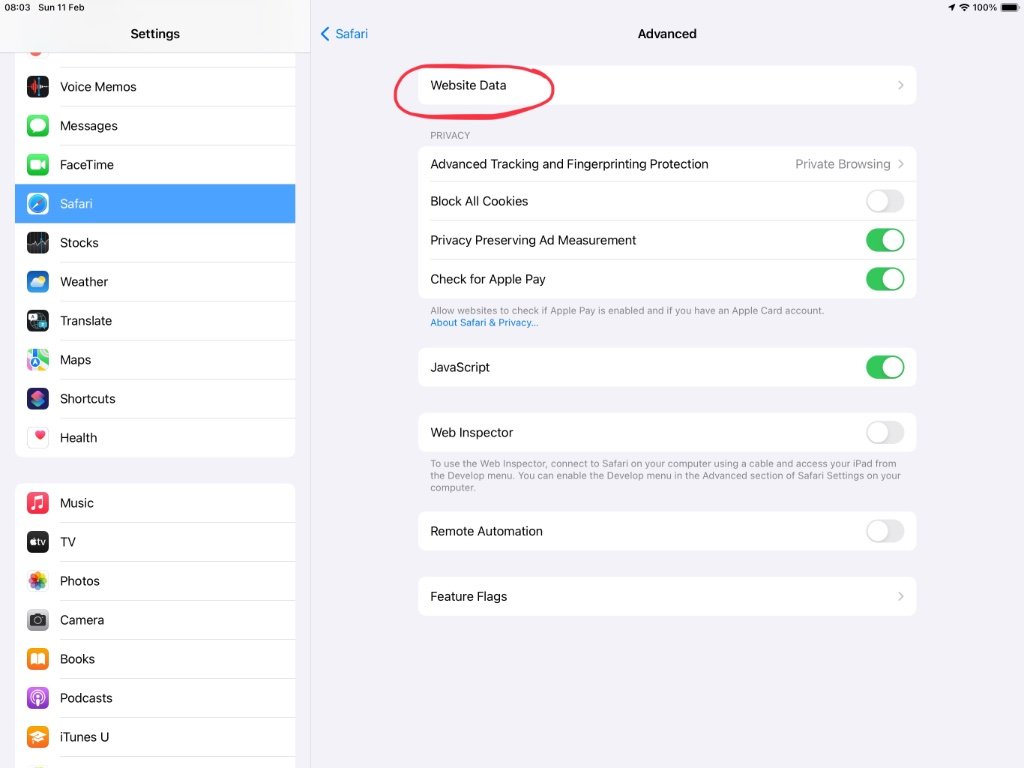This screenshot has width=1024, height=768.
Task: Tap the Messages app icon
Action: [38, 125]
